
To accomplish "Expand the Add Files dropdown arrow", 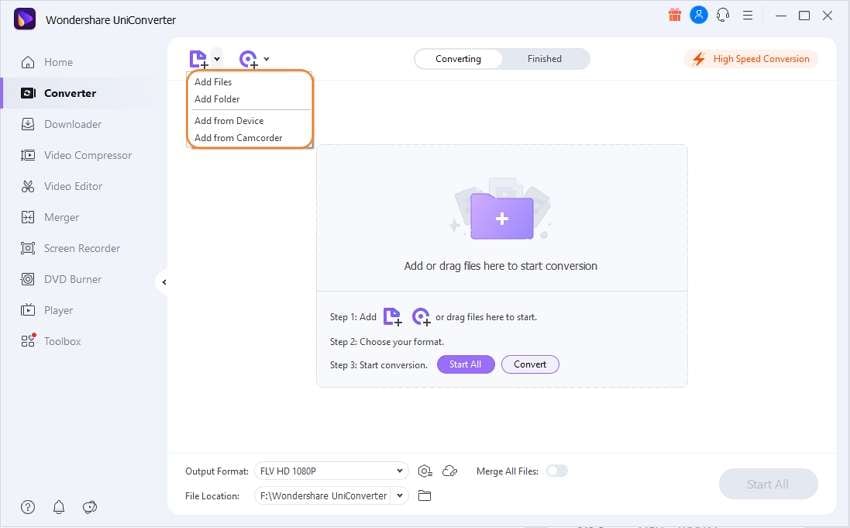I will [217, 59].
